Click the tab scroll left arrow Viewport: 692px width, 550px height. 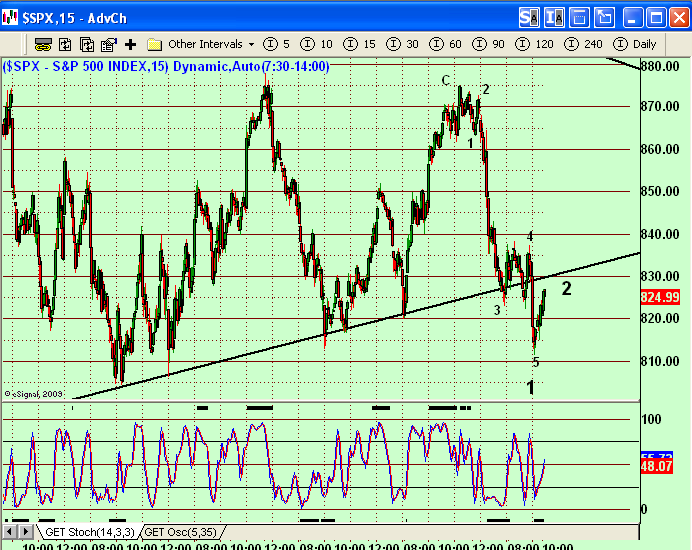(10, 532)
